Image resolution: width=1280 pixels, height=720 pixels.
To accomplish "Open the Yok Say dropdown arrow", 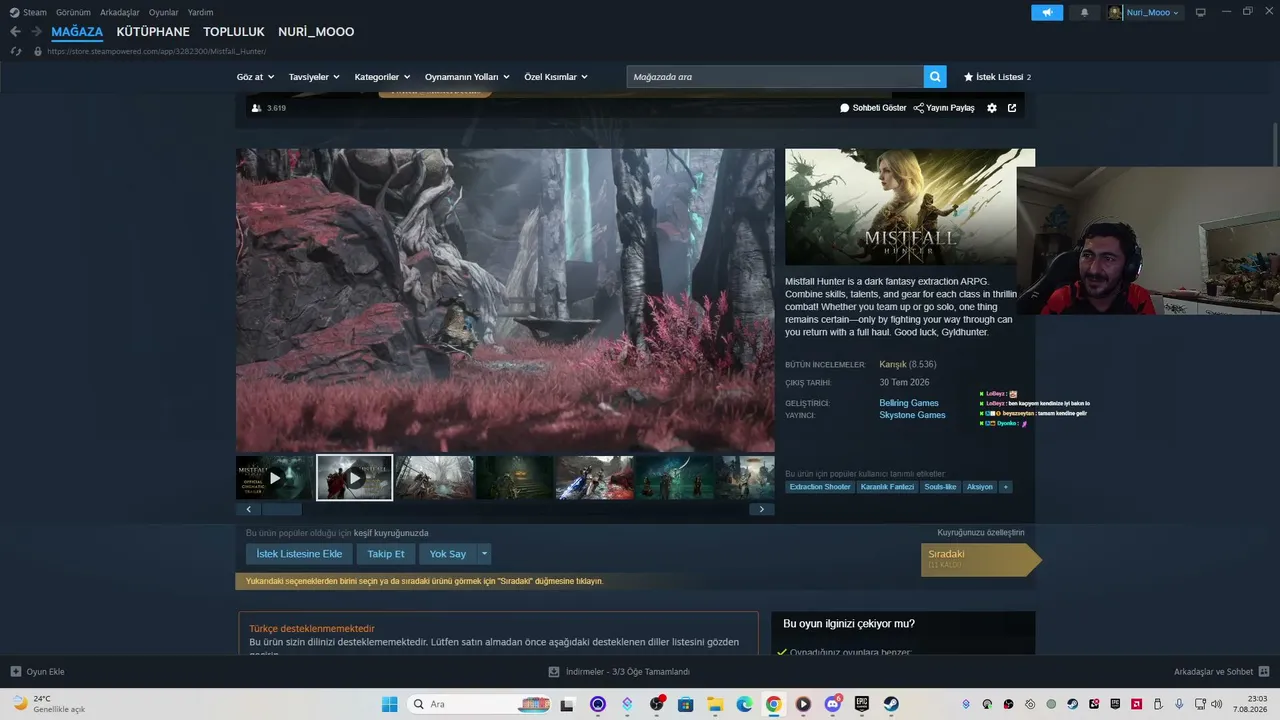I will pyautogui.click(x=484, y=554).
